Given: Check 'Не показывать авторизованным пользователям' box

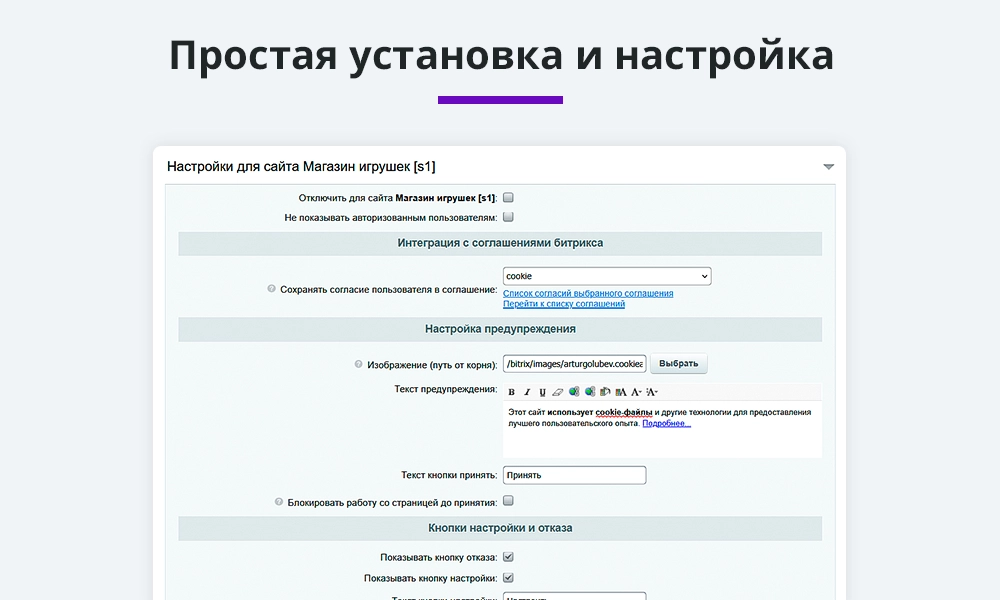Looking at the screenshot, I should point(508,217).
